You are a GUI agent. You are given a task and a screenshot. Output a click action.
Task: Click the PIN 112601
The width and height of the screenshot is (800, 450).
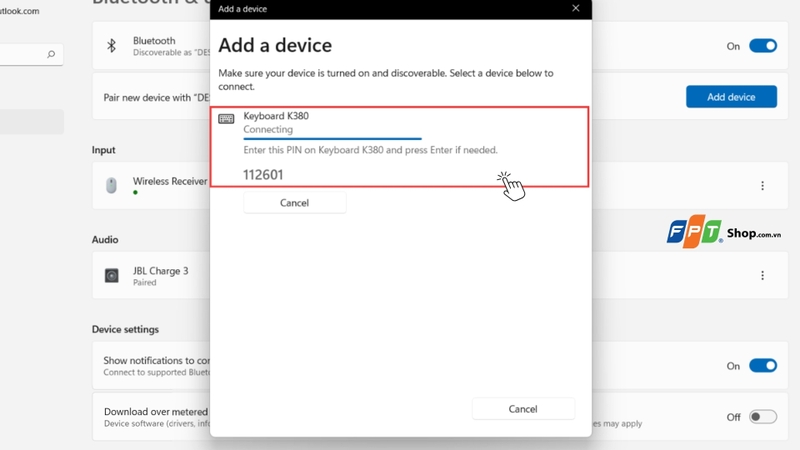click(263, 175)
